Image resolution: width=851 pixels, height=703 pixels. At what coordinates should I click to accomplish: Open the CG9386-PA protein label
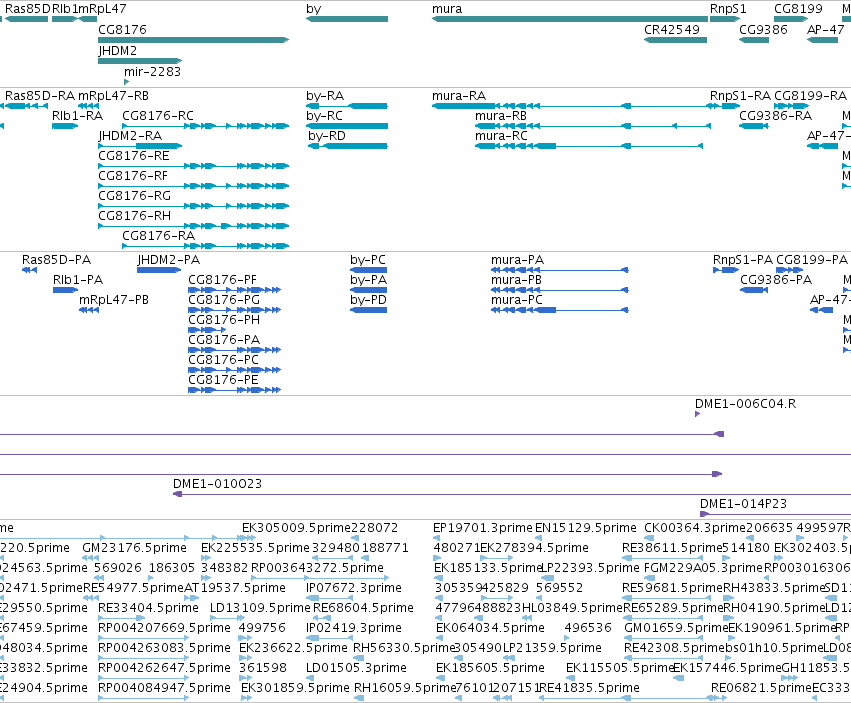coord(776,280)
